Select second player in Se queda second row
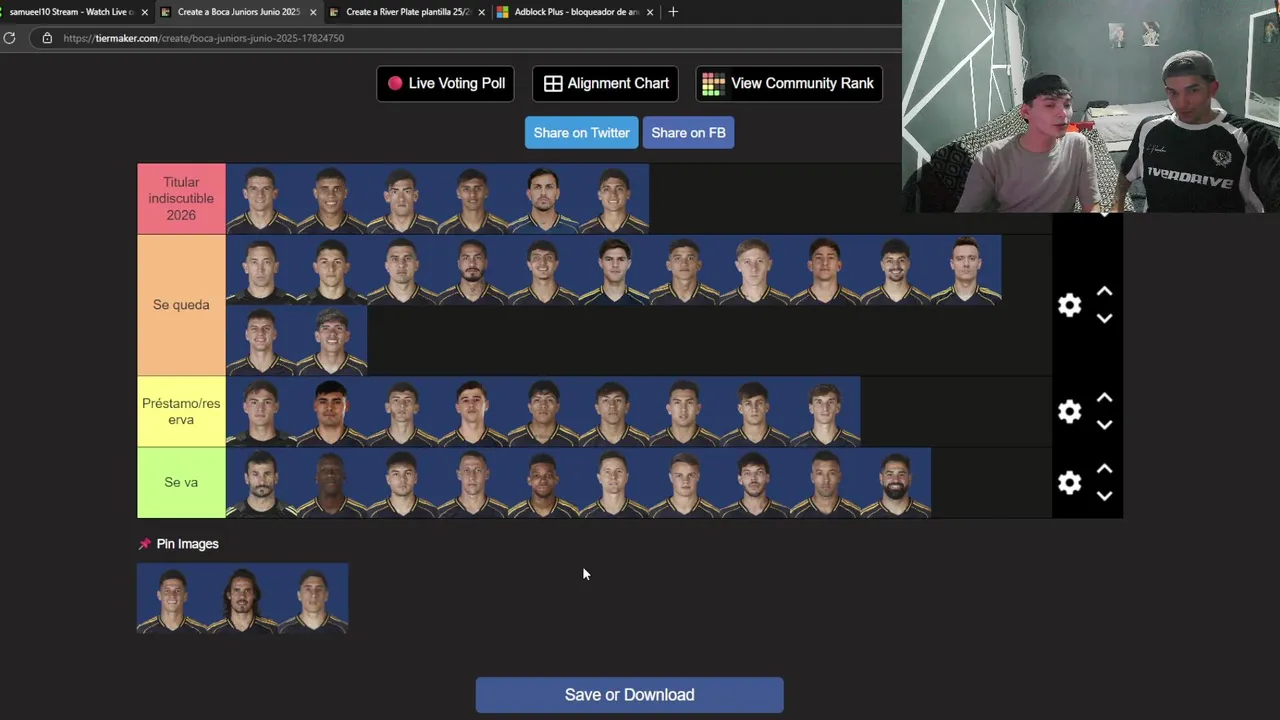 (x=332, y=340)
